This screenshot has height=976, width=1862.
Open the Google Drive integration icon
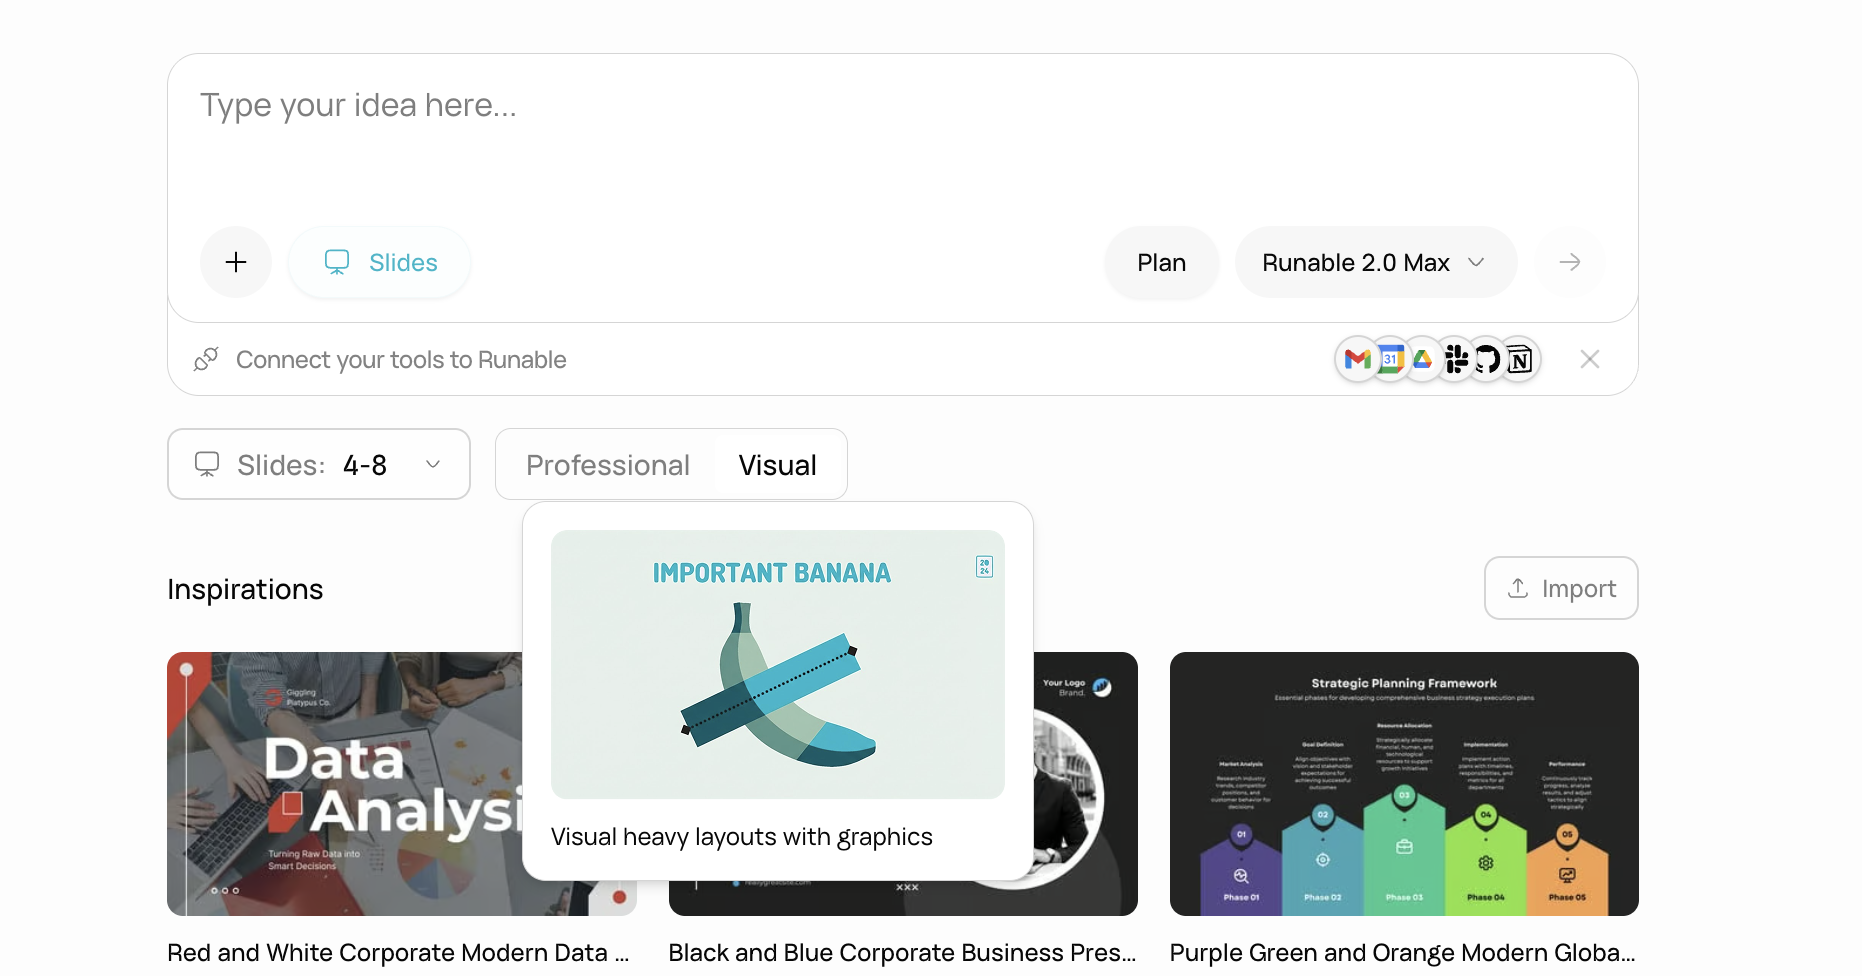coord(1422,359)
